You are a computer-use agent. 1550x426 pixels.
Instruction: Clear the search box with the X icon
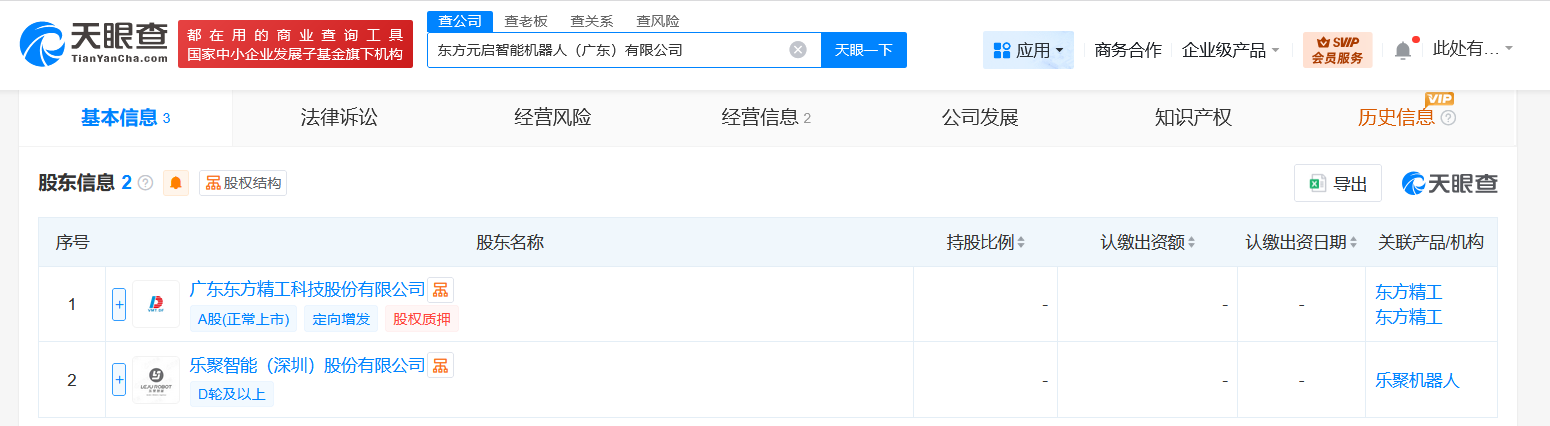click(798, 50)
